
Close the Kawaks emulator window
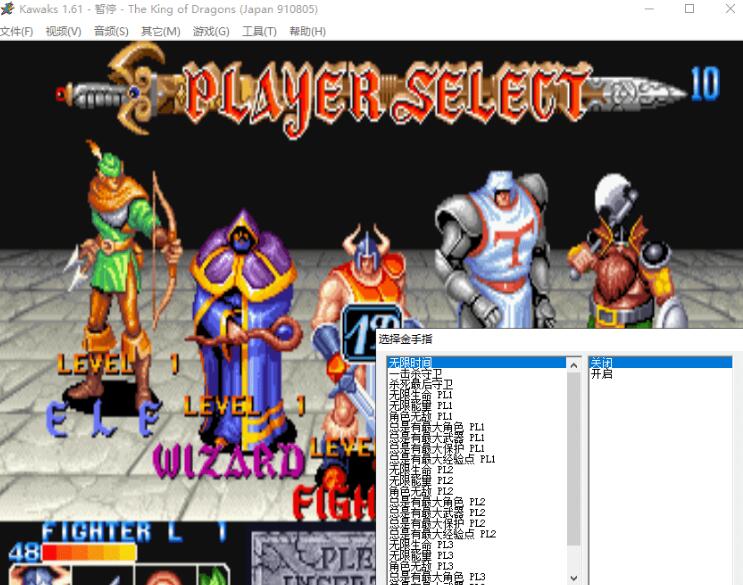tap(730, 9)
